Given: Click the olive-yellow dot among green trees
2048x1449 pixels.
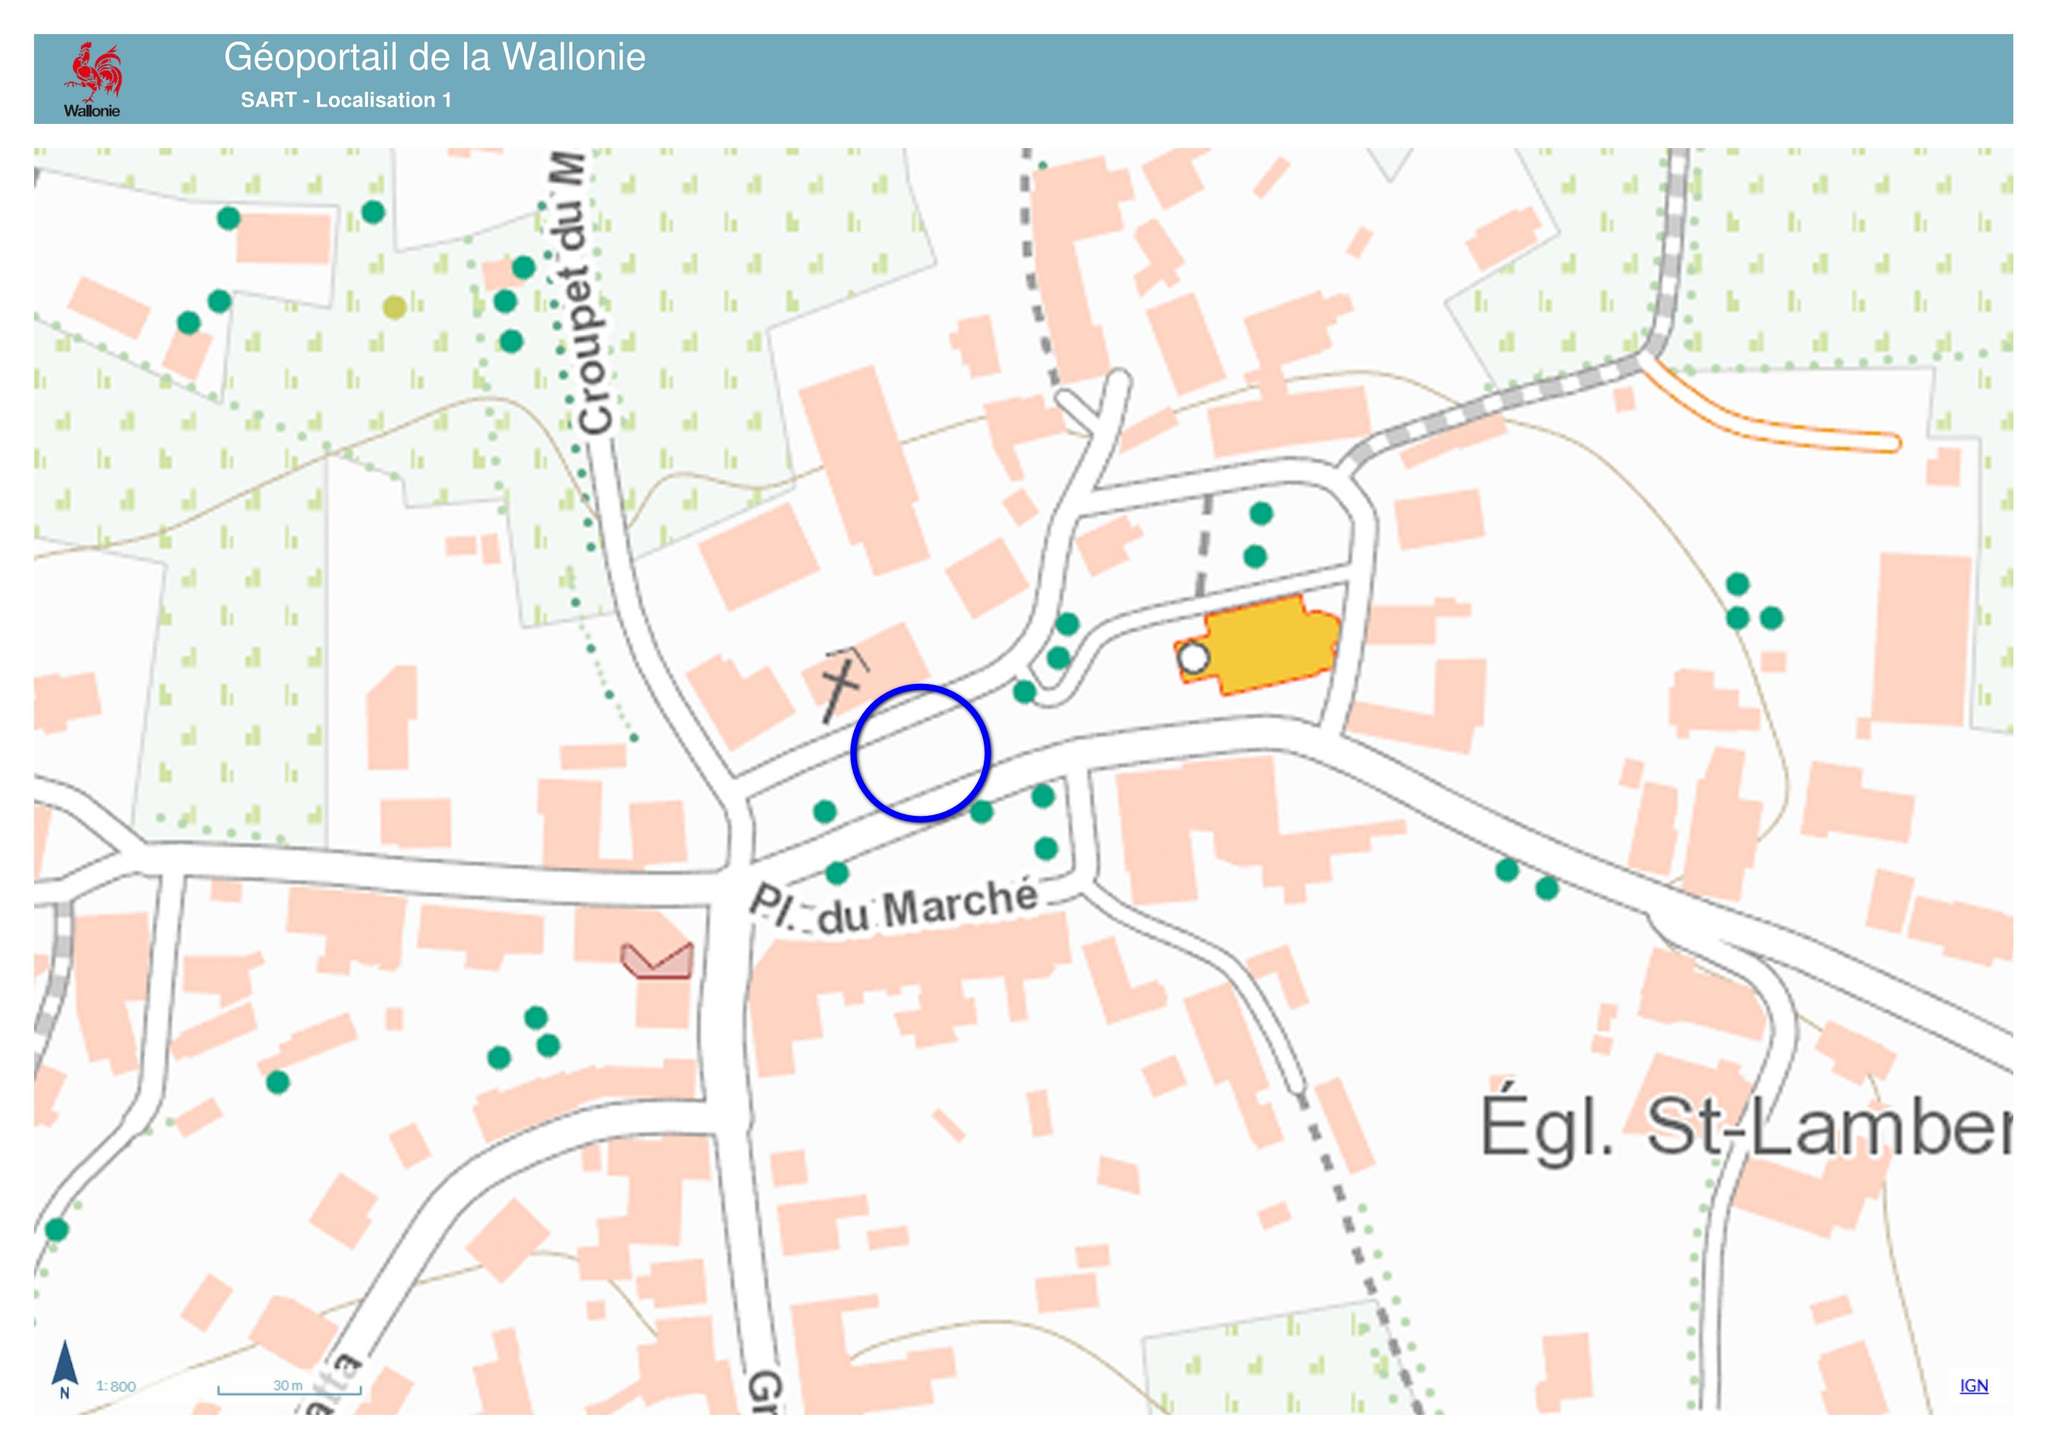Looking at the screenshot, I should (395, 307).
